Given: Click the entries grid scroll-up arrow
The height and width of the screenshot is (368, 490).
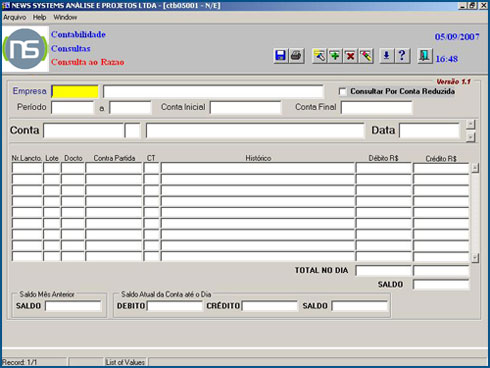Looking at the screenshot, I should tap(475, 168).
